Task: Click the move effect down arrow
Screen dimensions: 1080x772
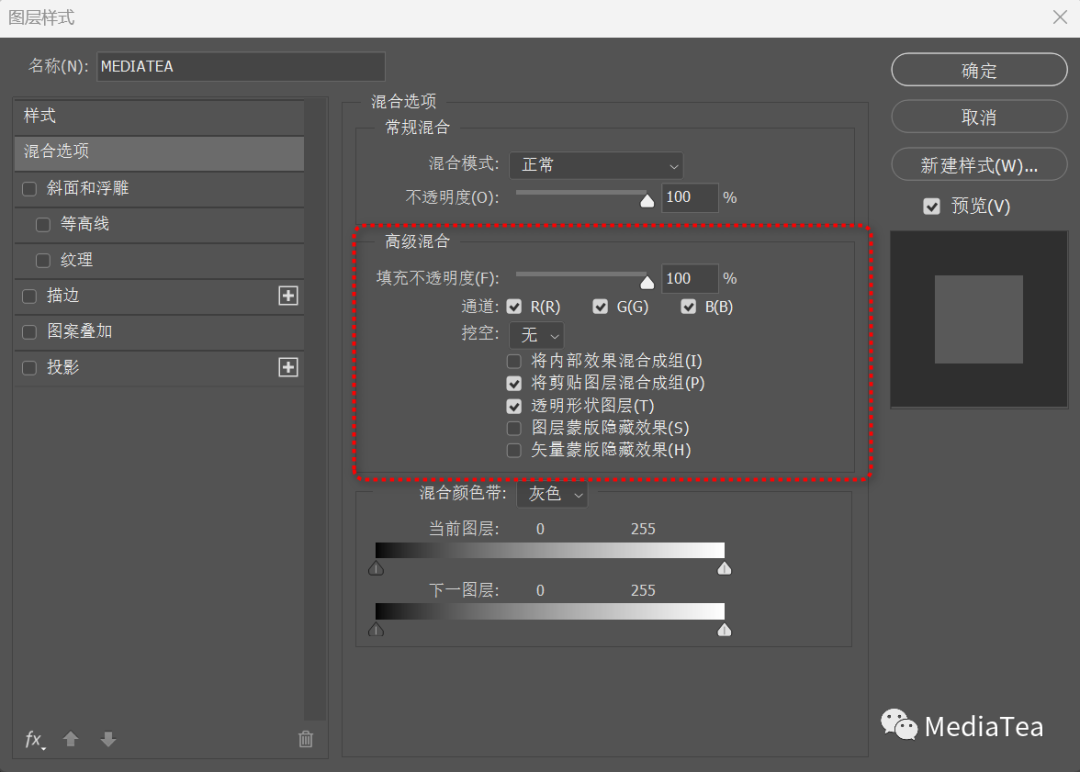Action: 107,739
